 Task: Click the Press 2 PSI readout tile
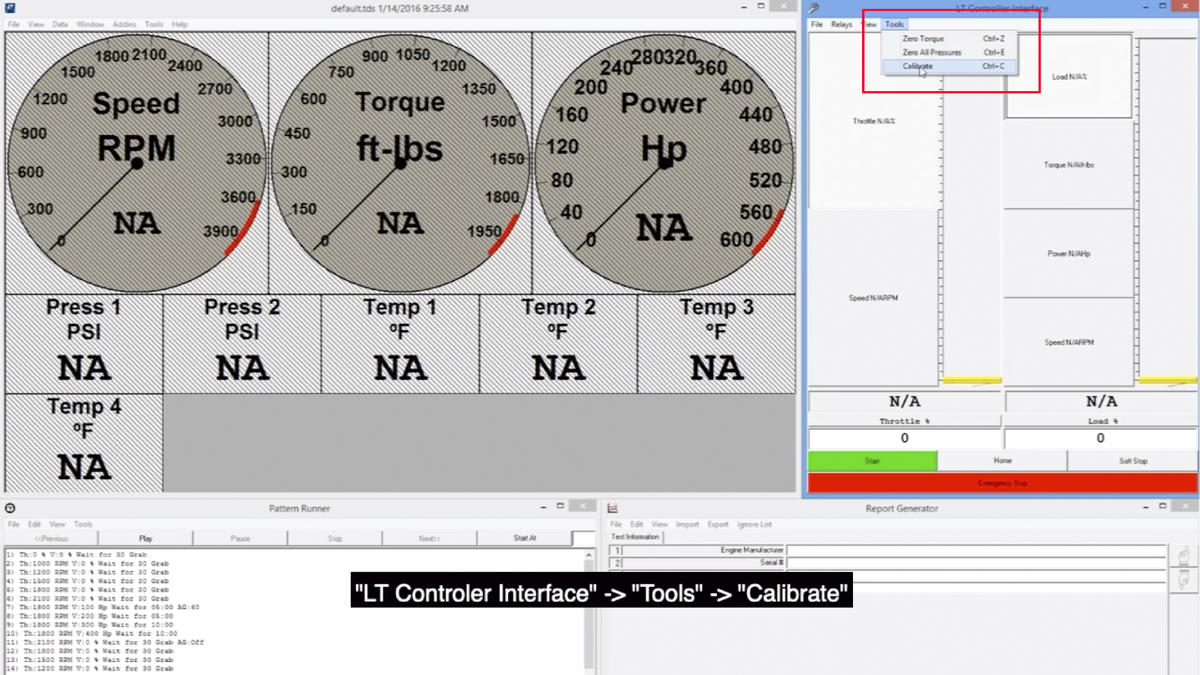point(242,343)
